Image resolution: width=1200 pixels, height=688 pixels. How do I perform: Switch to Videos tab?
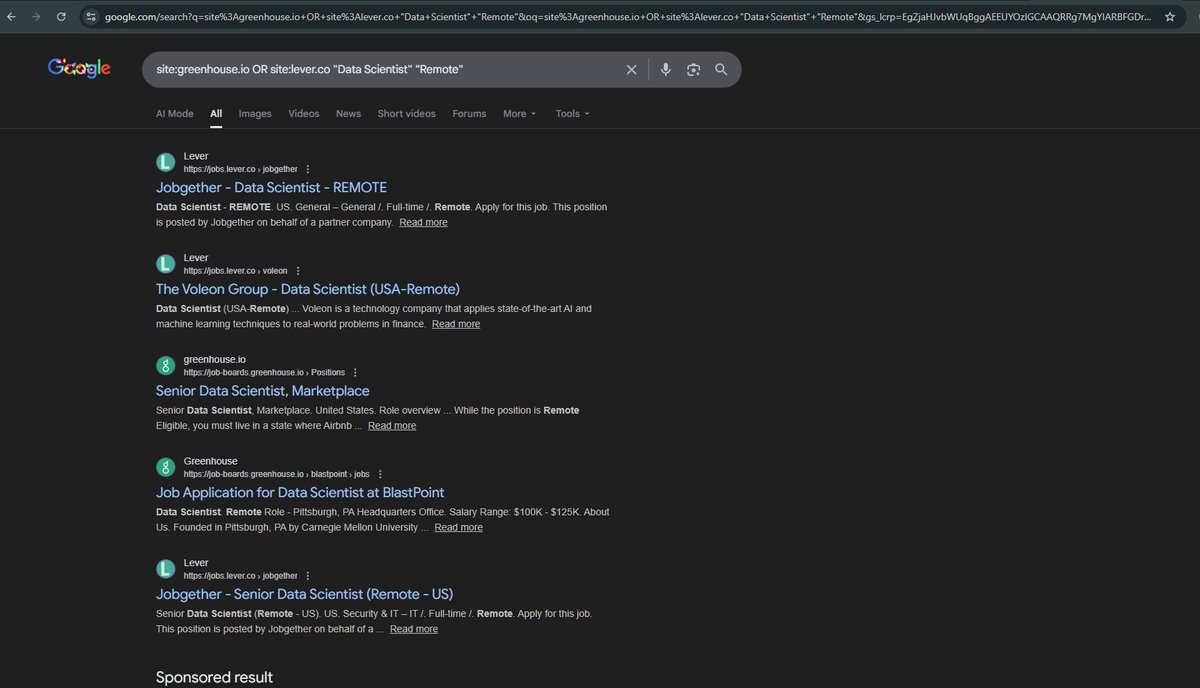[304, 114]
